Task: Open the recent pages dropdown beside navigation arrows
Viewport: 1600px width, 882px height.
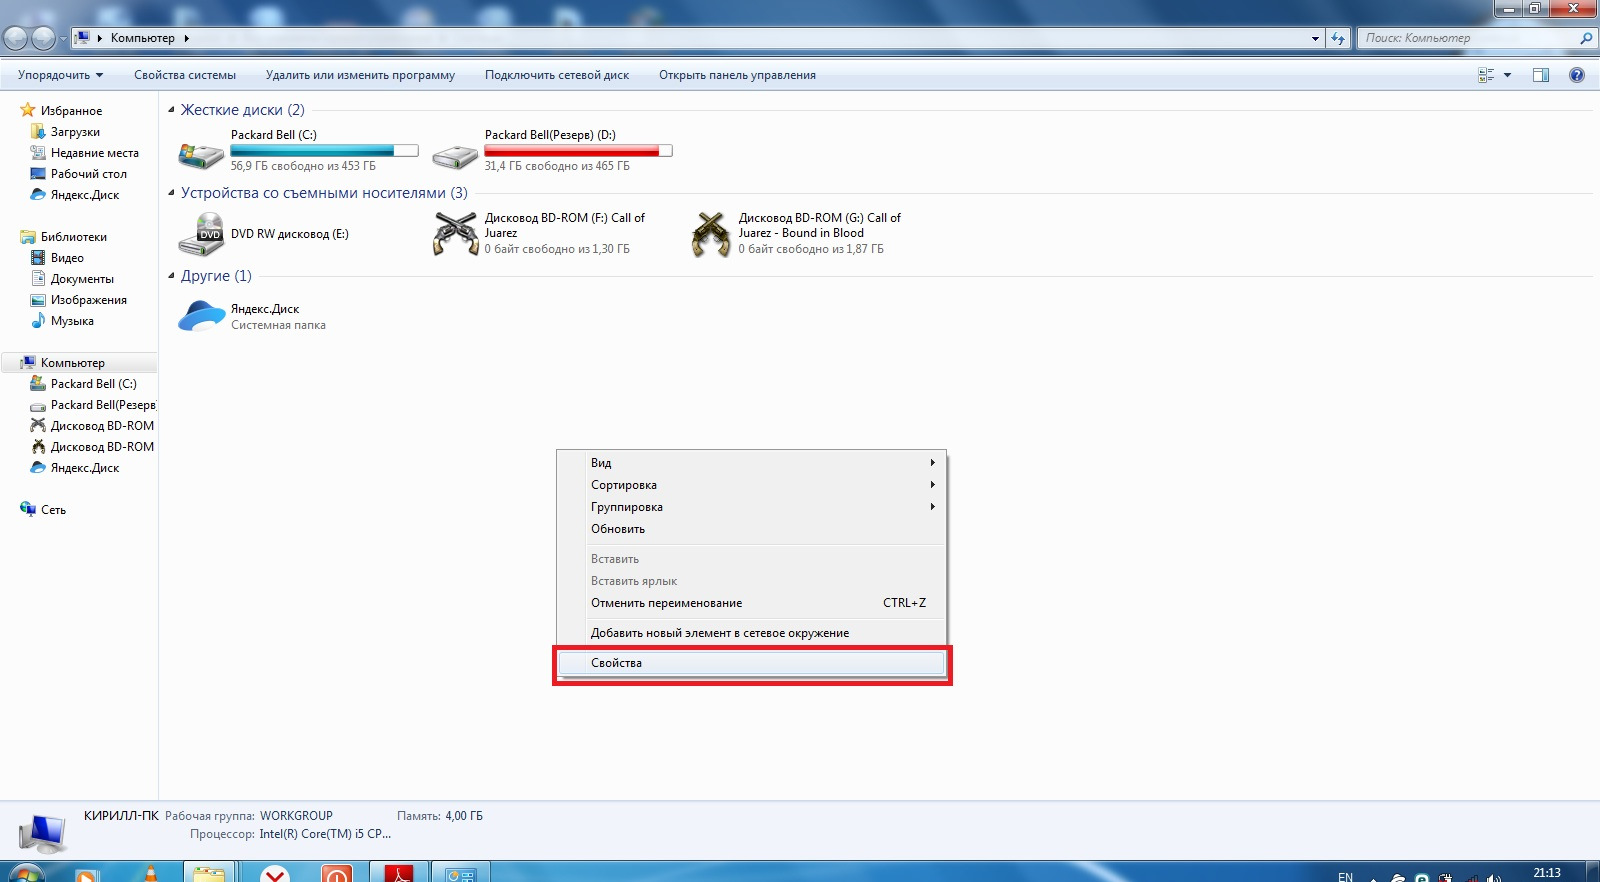Action: [x=63, y=38]
